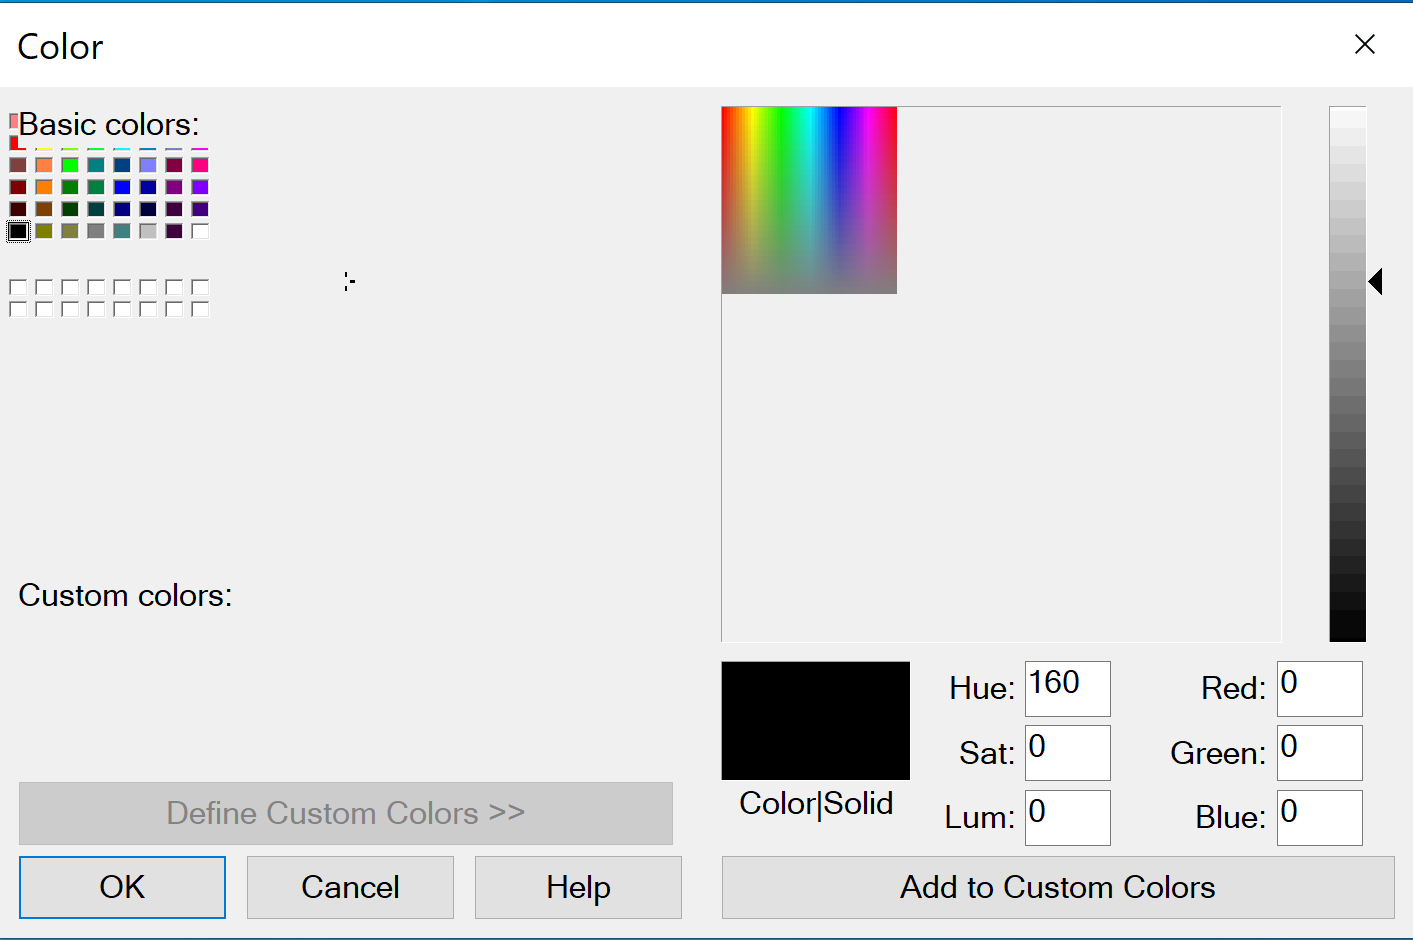Open Help for the Color dialog

pos(577,887)
